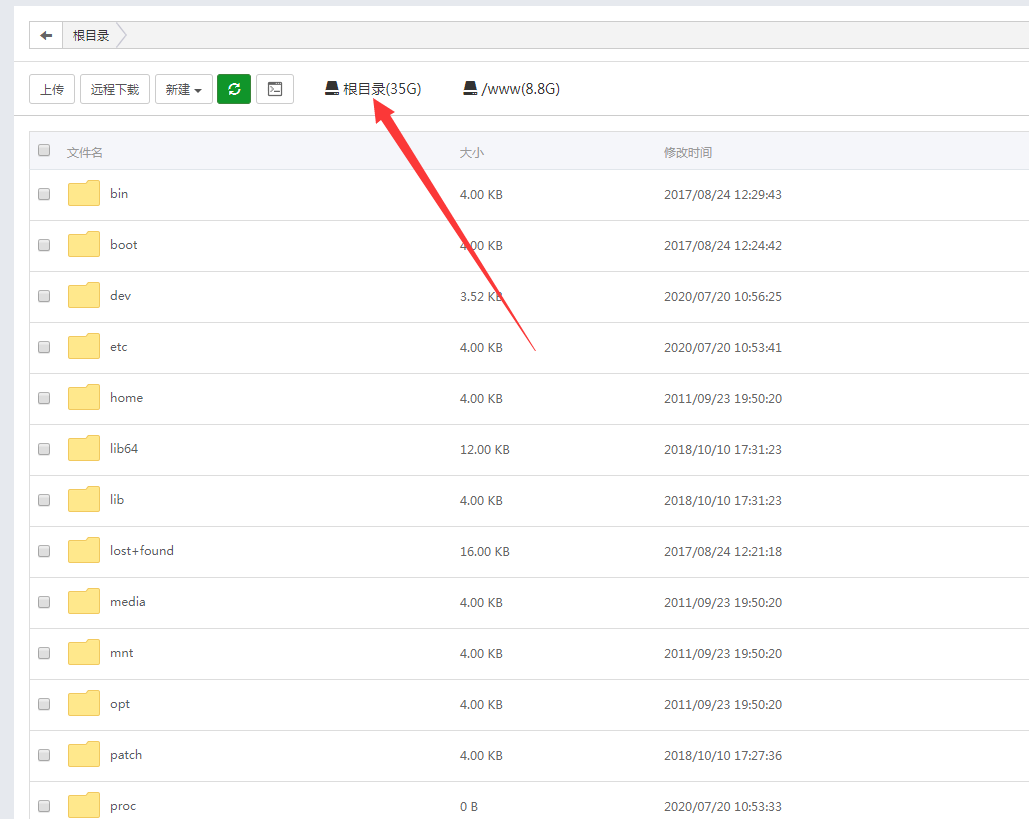Image resolution: width=1029 pixels, height=819 pixels.
Task: Open folder name link opt
Action: click(120, 704)
